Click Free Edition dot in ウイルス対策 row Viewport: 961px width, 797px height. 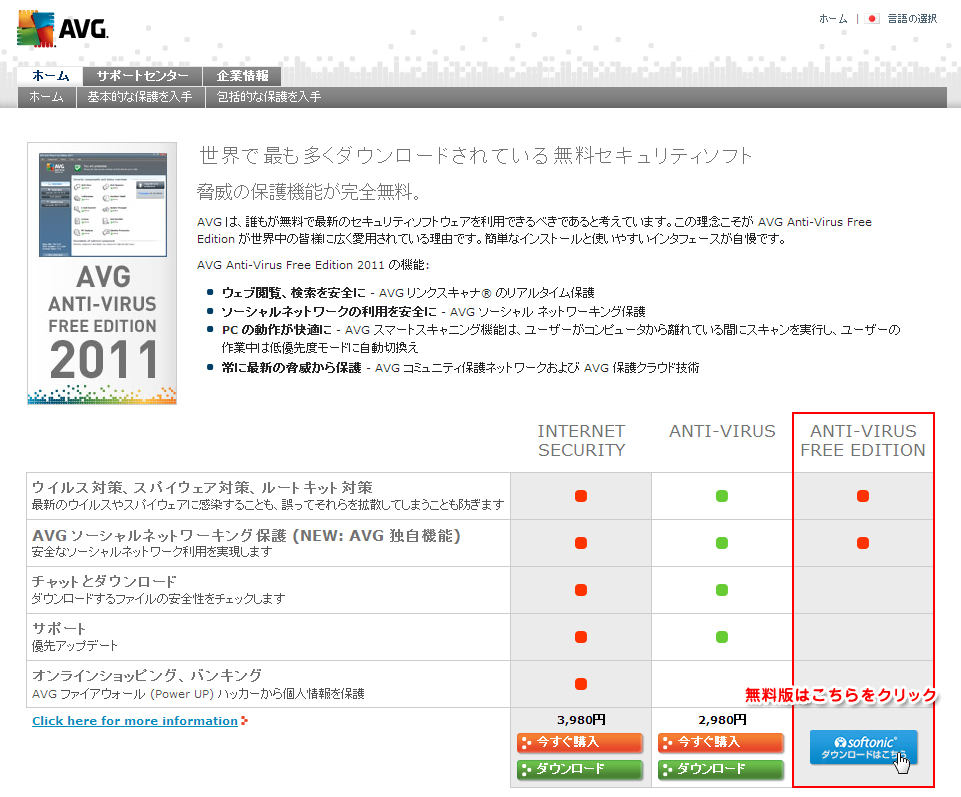863,496
